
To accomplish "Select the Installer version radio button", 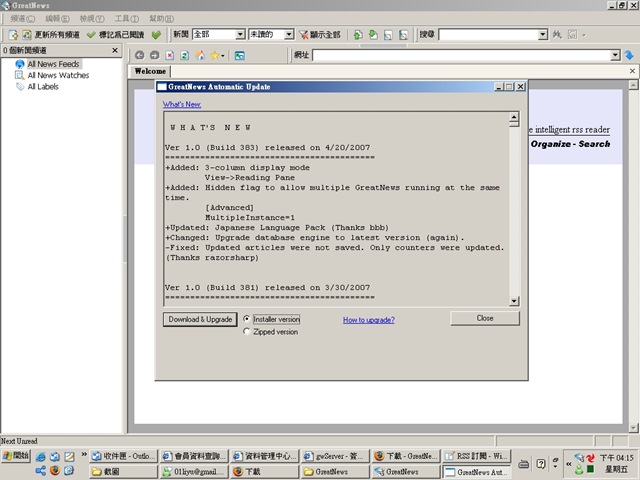I will coord(247,319).
